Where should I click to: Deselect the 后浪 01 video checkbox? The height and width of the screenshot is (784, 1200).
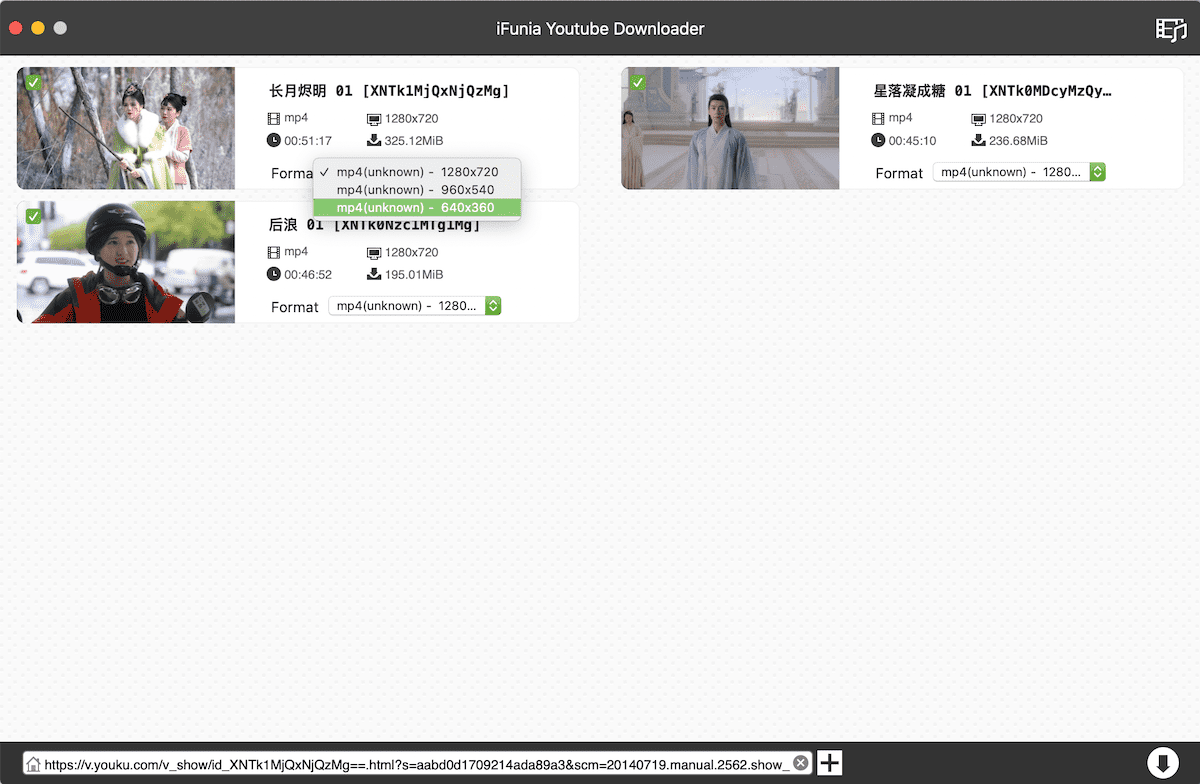[x=33, y=216]
